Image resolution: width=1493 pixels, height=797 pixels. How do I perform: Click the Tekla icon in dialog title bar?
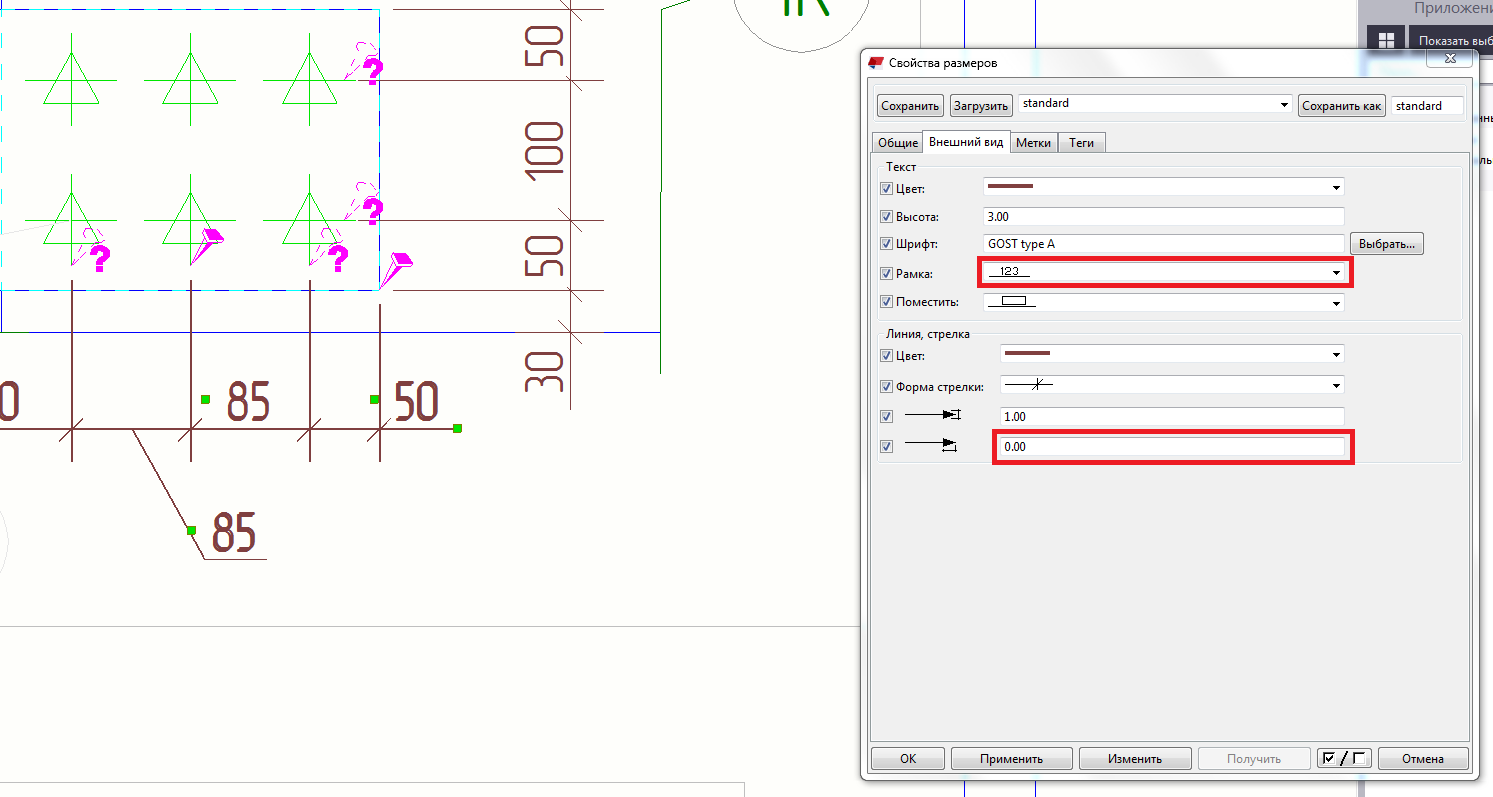click(x=878, y=63)
